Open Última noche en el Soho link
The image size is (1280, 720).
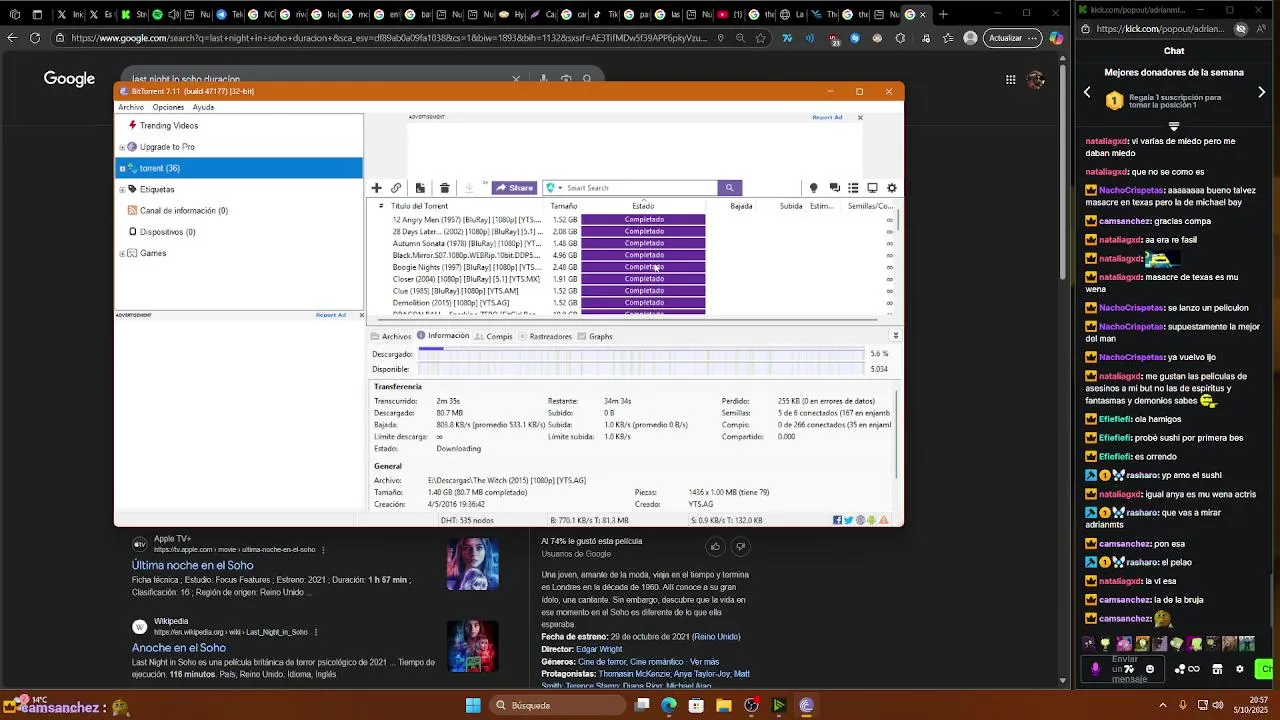(x=193, y=565)
